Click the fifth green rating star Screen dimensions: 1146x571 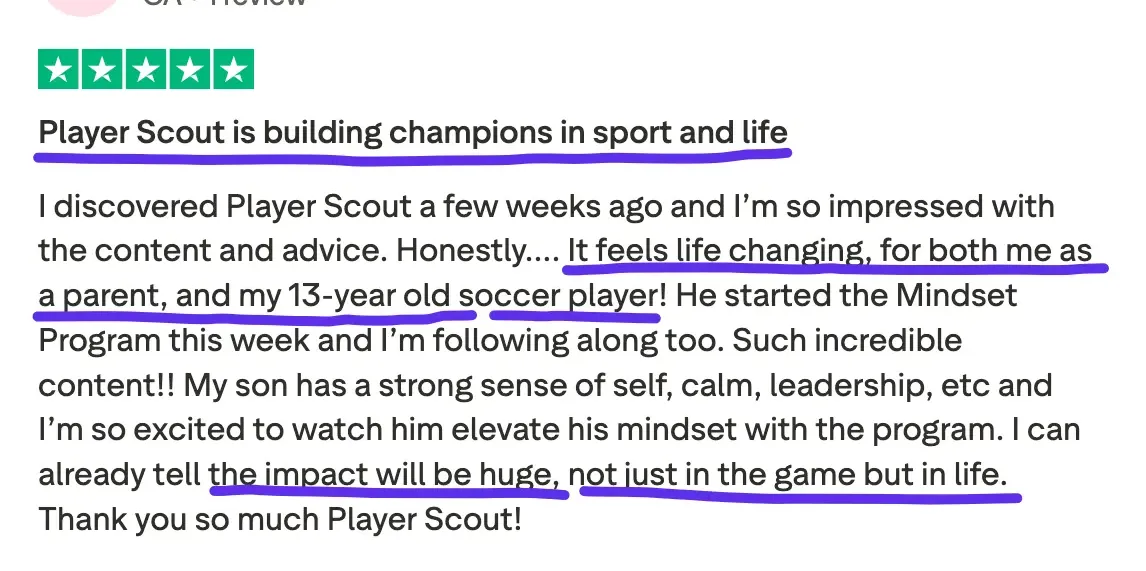click(232, 69)
